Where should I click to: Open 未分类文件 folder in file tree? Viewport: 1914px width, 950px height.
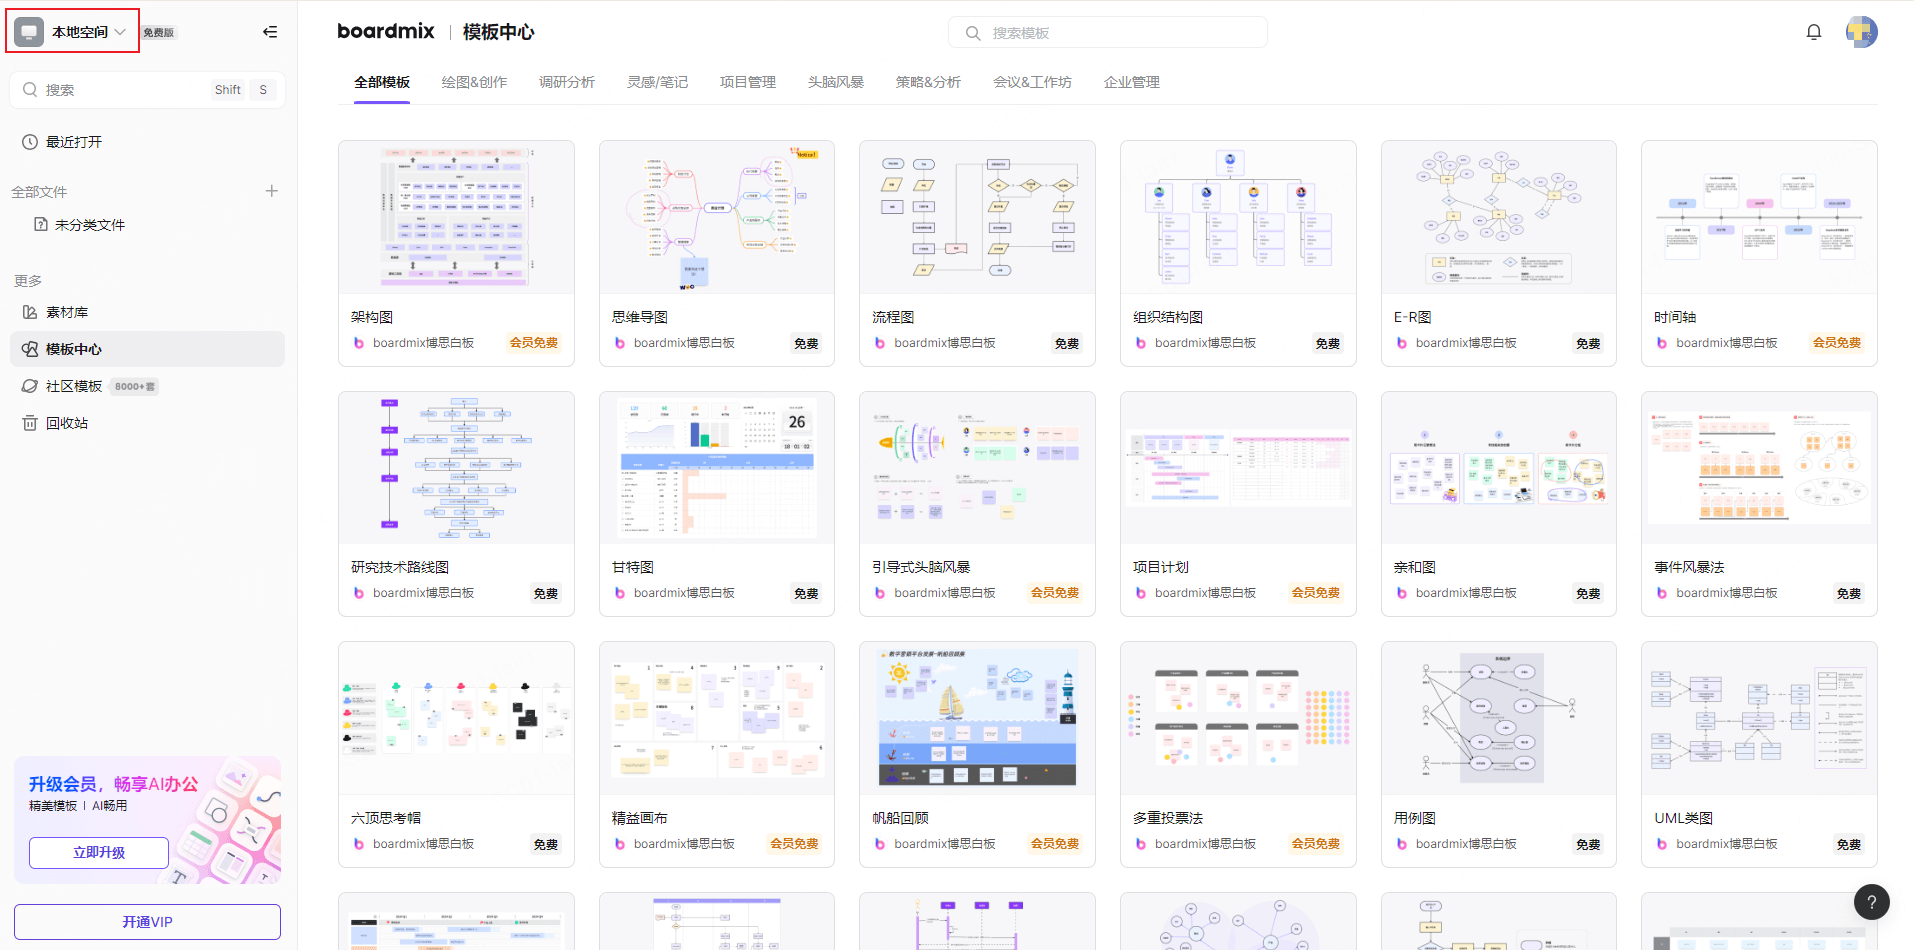click(89, 225)
